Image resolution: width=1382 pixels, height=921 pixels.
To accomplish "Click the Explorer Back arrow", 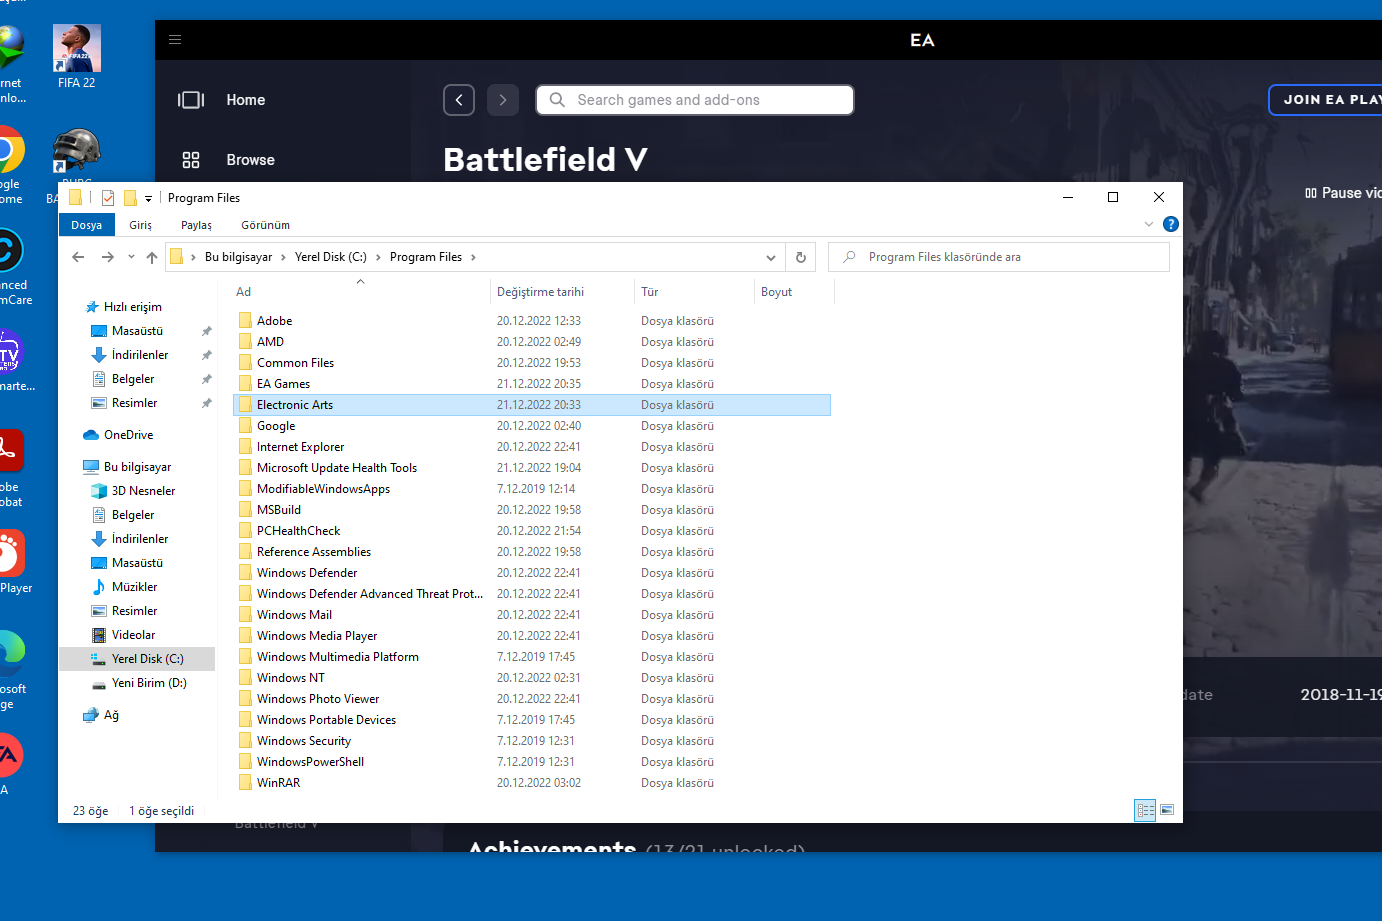I will click(x=78, y=257).
